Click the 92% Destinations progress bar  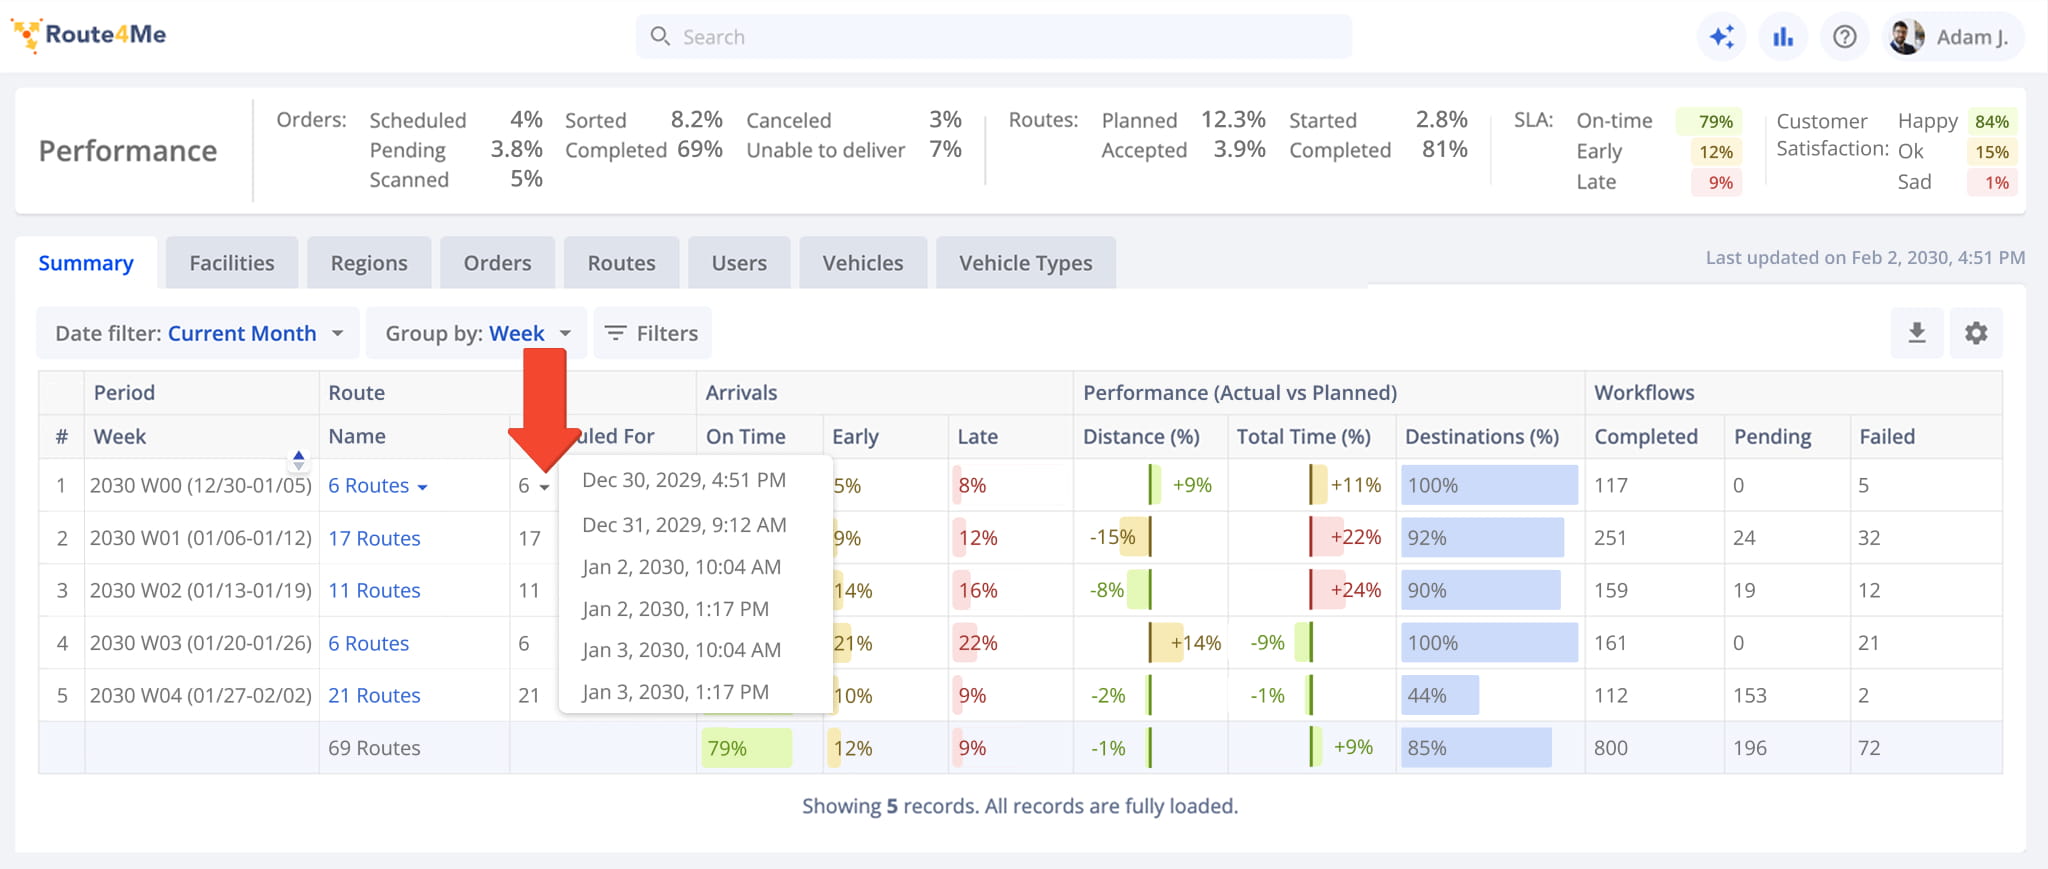pyautogui.click(x=1482, y=538)
